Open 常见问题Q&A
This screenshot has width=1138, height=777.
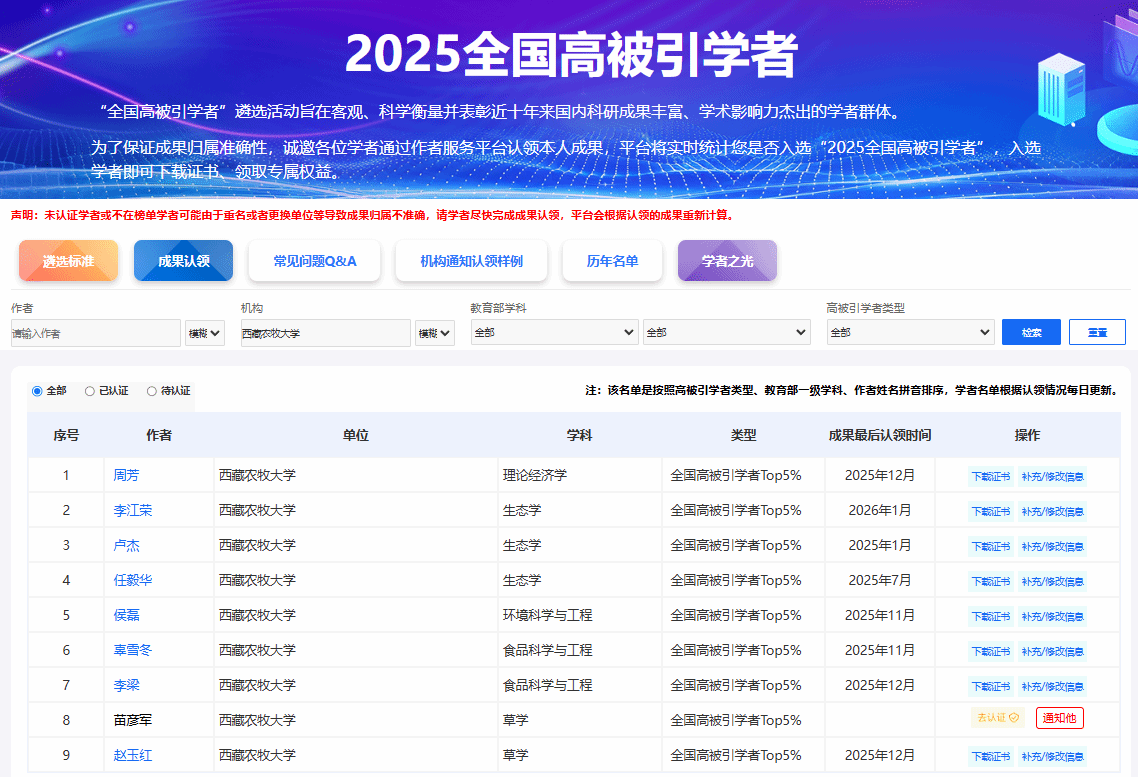[314, 261]
